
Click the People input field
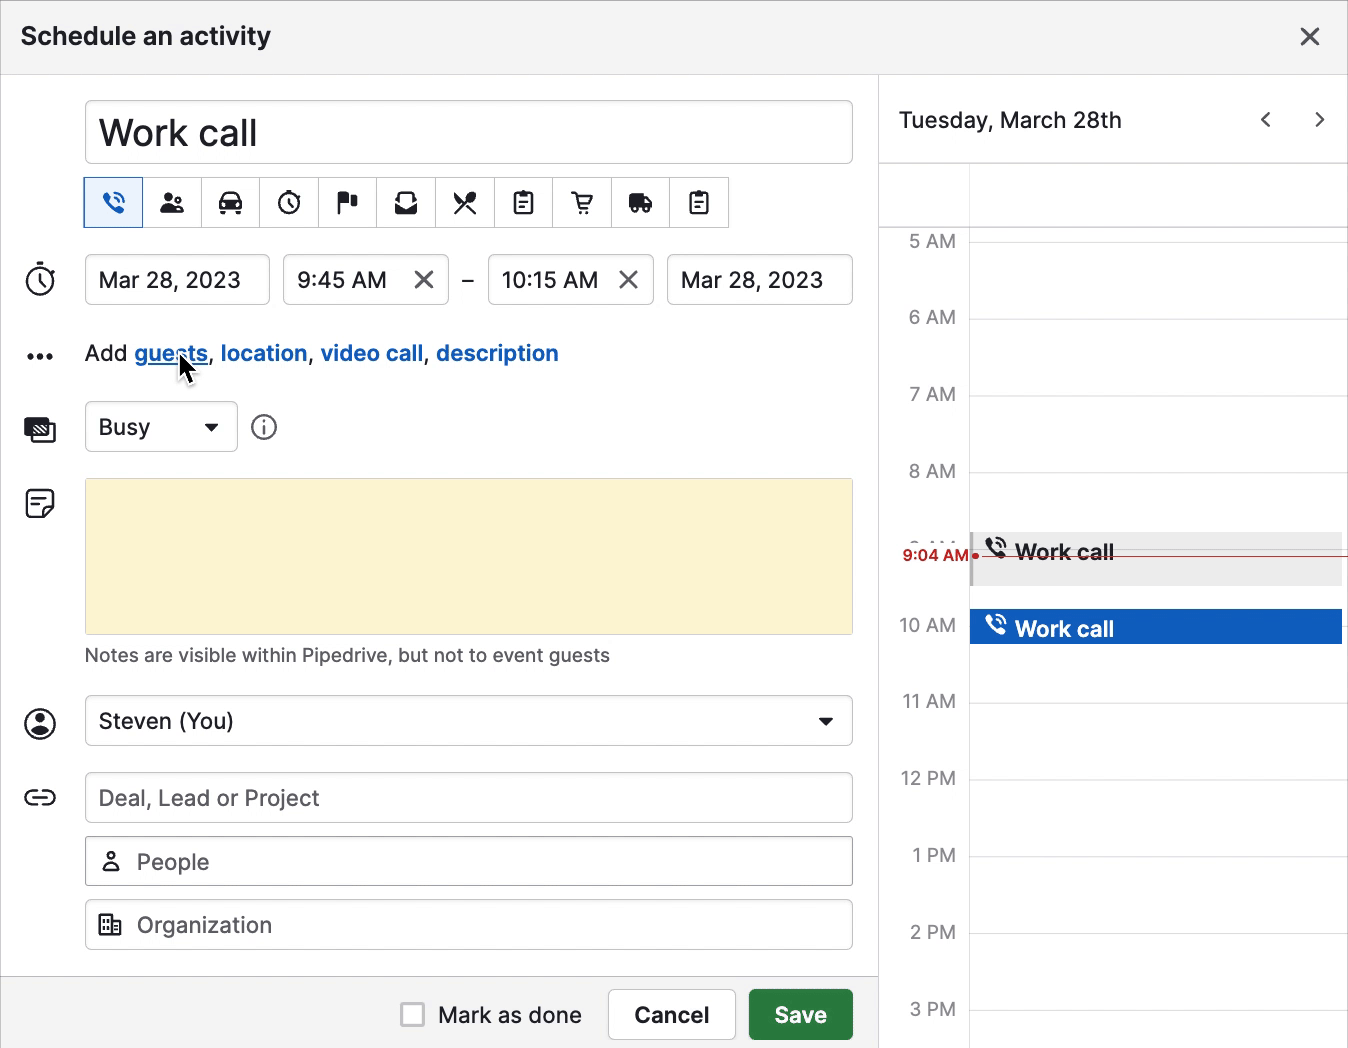pos(468,861)
